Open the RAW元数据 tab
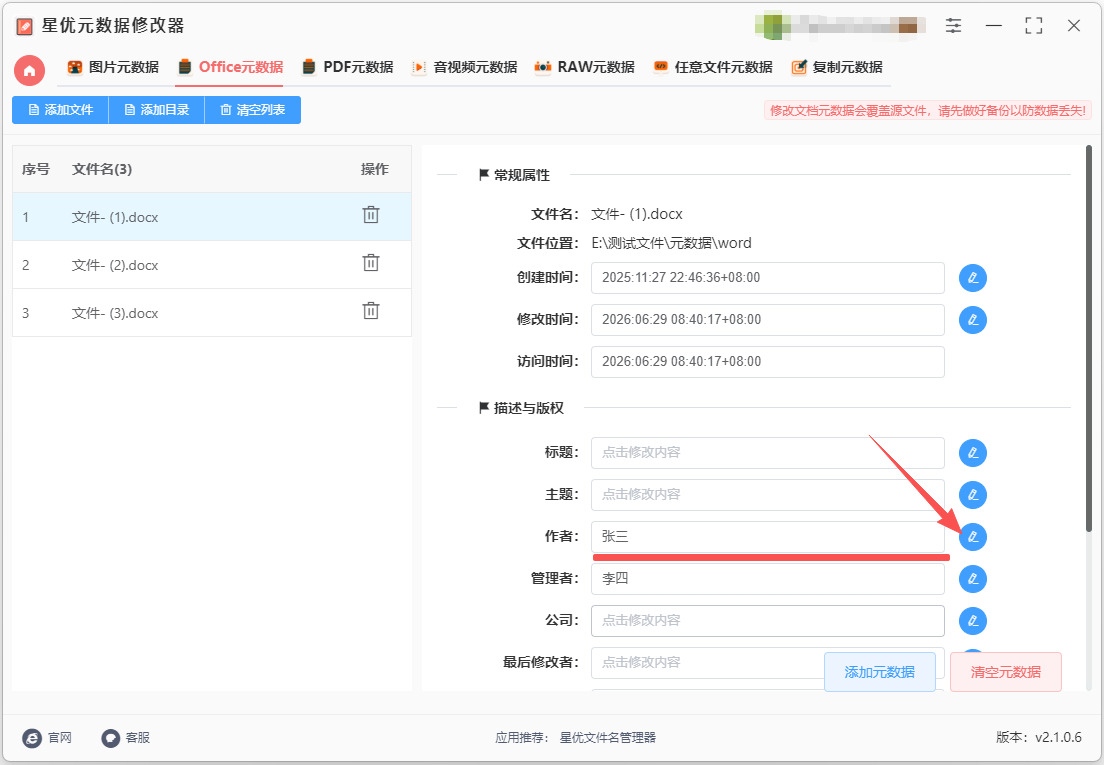The height and width of the screenshot is (765, 1104). tap(584, 68)
